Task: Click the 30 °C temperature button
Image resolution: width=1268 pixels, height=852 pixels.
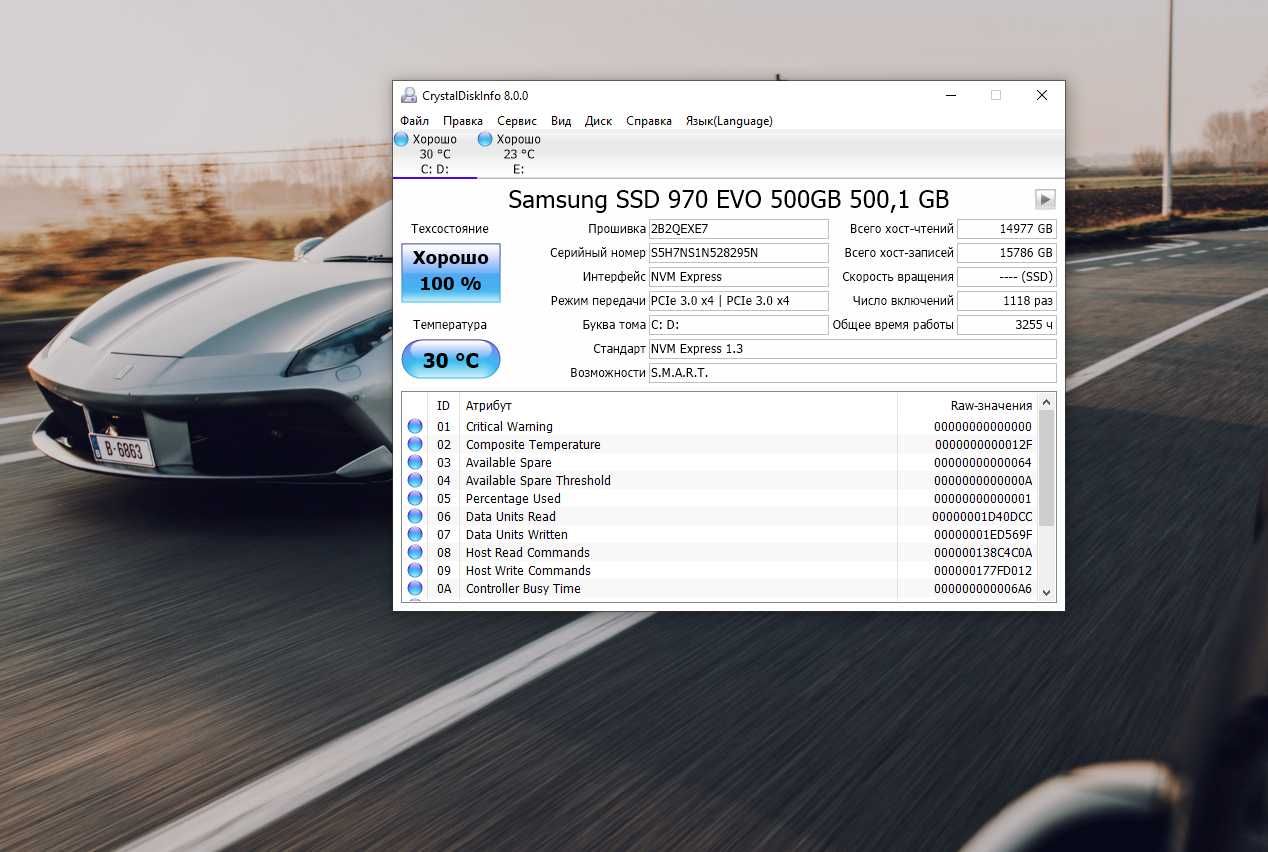Action: click(451, 360)
